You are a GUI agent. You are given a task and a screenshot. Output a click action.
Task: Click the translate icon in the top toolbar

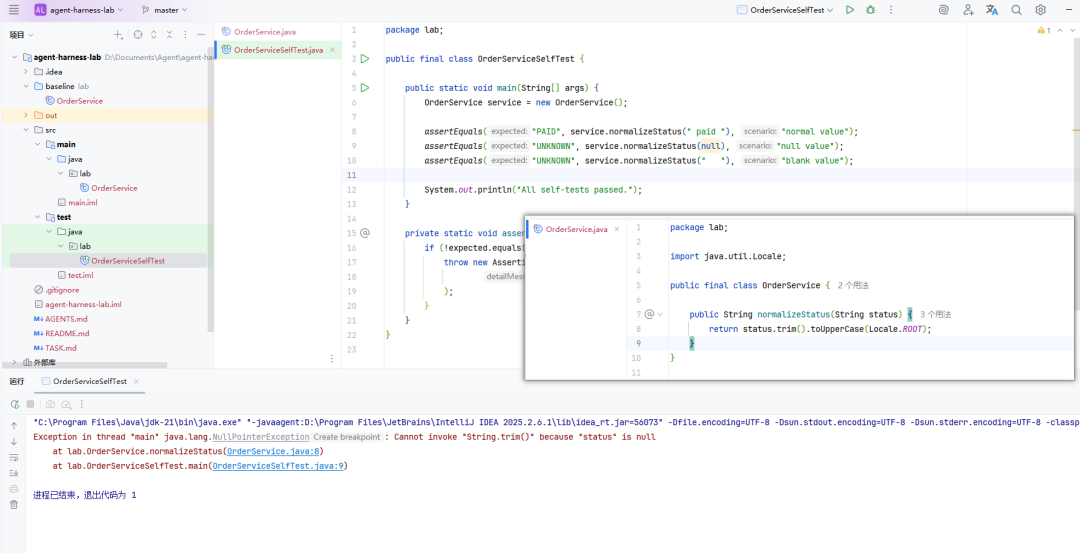coord(992,10)
